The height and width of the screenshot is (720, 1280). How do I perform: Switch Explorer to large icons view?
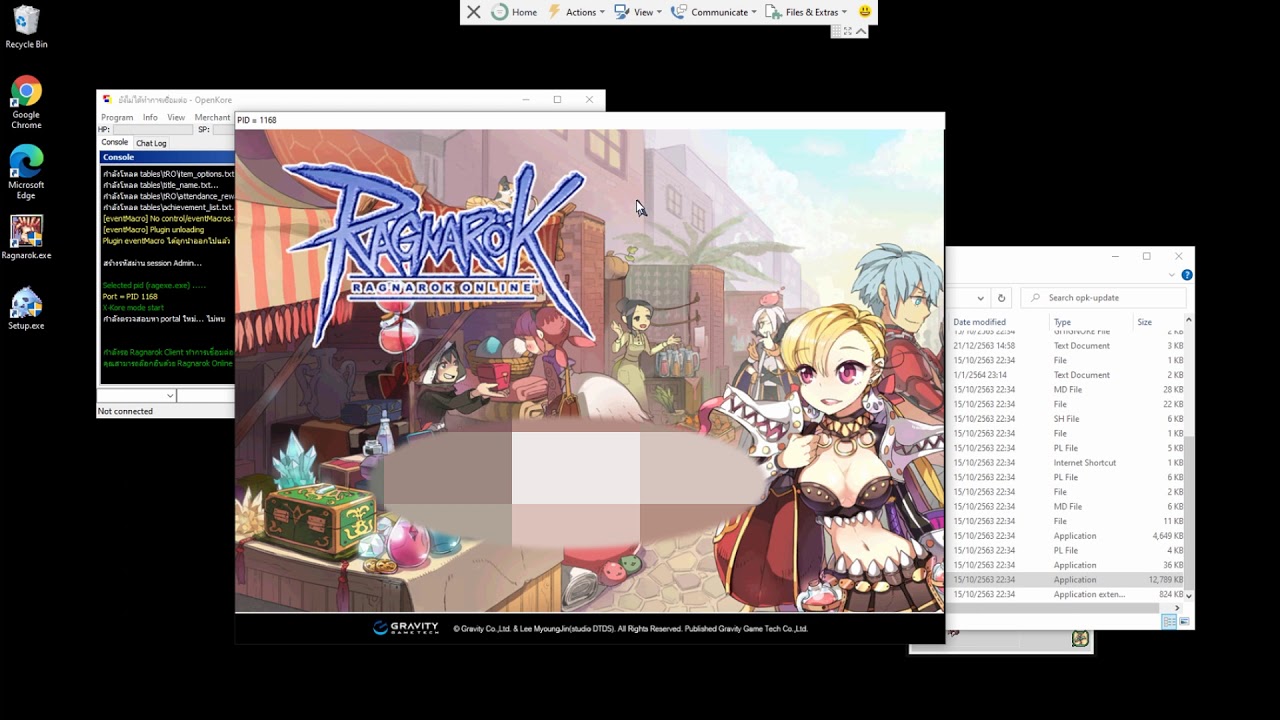coord(1184,621)
